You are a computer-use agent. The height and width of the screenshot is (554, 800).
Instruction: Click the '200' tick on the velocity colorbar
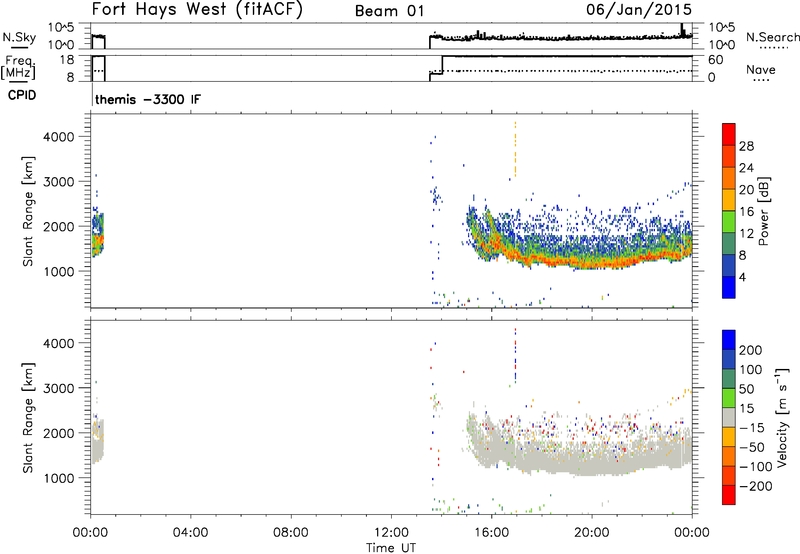coord(751,350)
